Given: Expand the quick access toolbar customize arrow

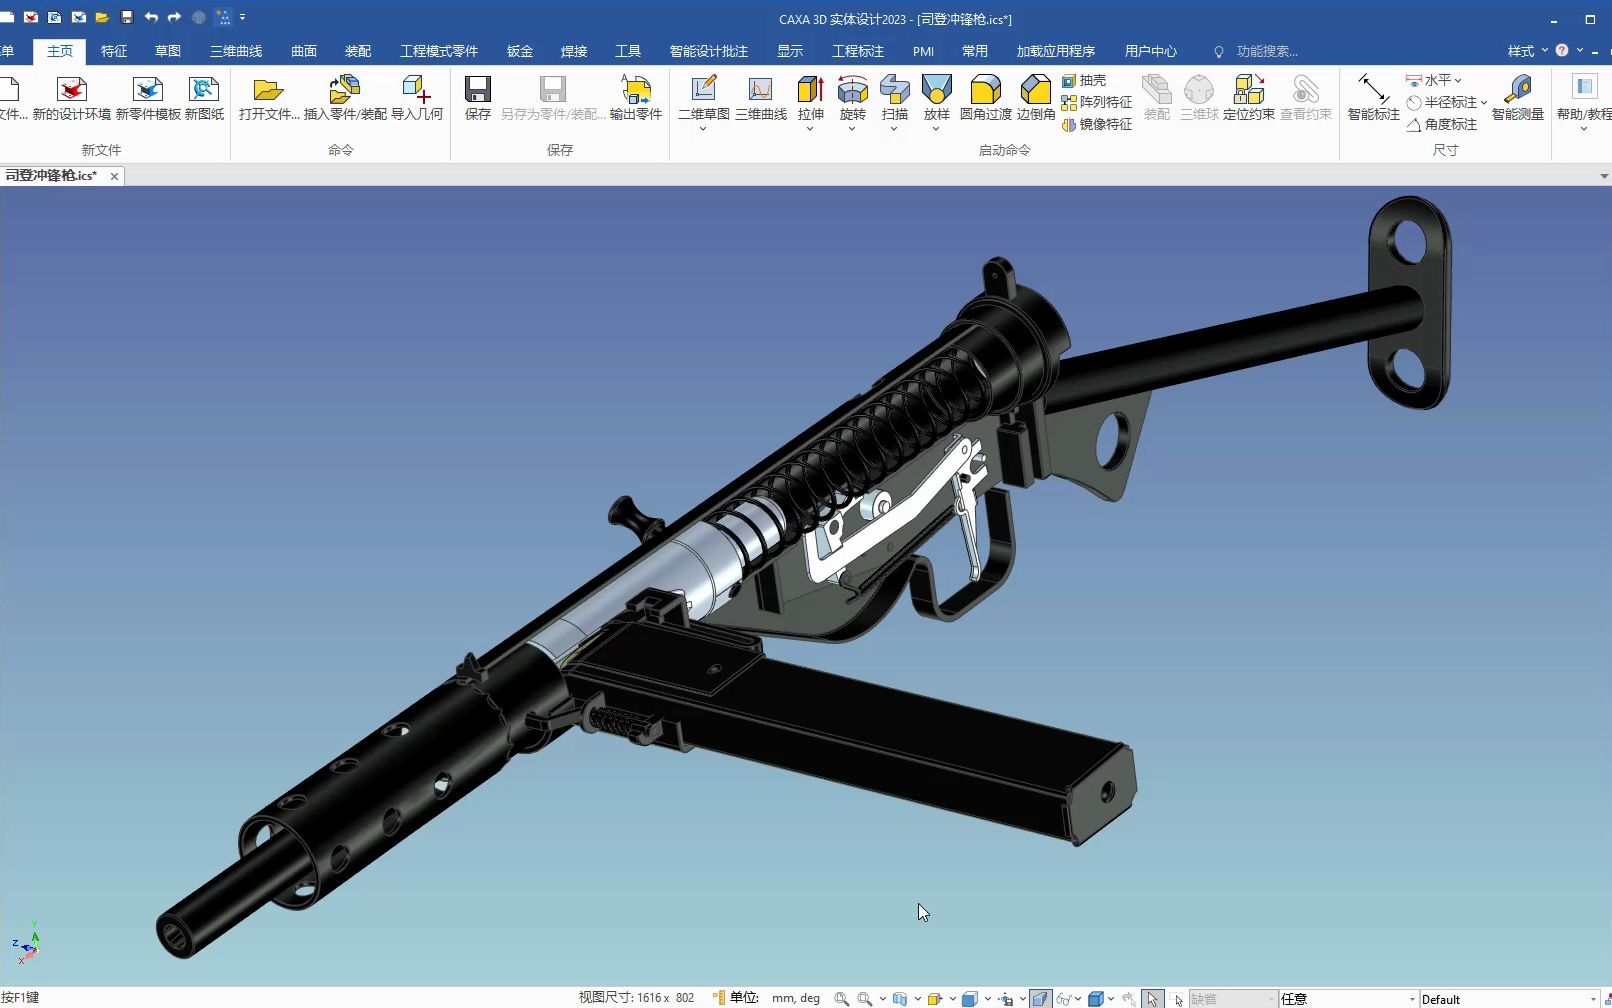Looking at the screenshot, I should pyautogui.click(x=242, y=17).
